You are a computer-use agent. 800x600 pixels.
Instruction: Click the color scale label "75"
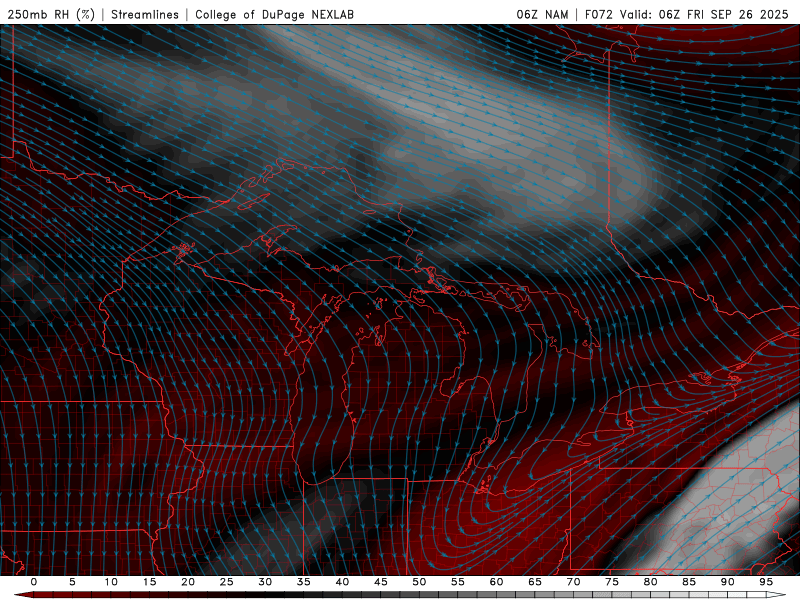612,582
